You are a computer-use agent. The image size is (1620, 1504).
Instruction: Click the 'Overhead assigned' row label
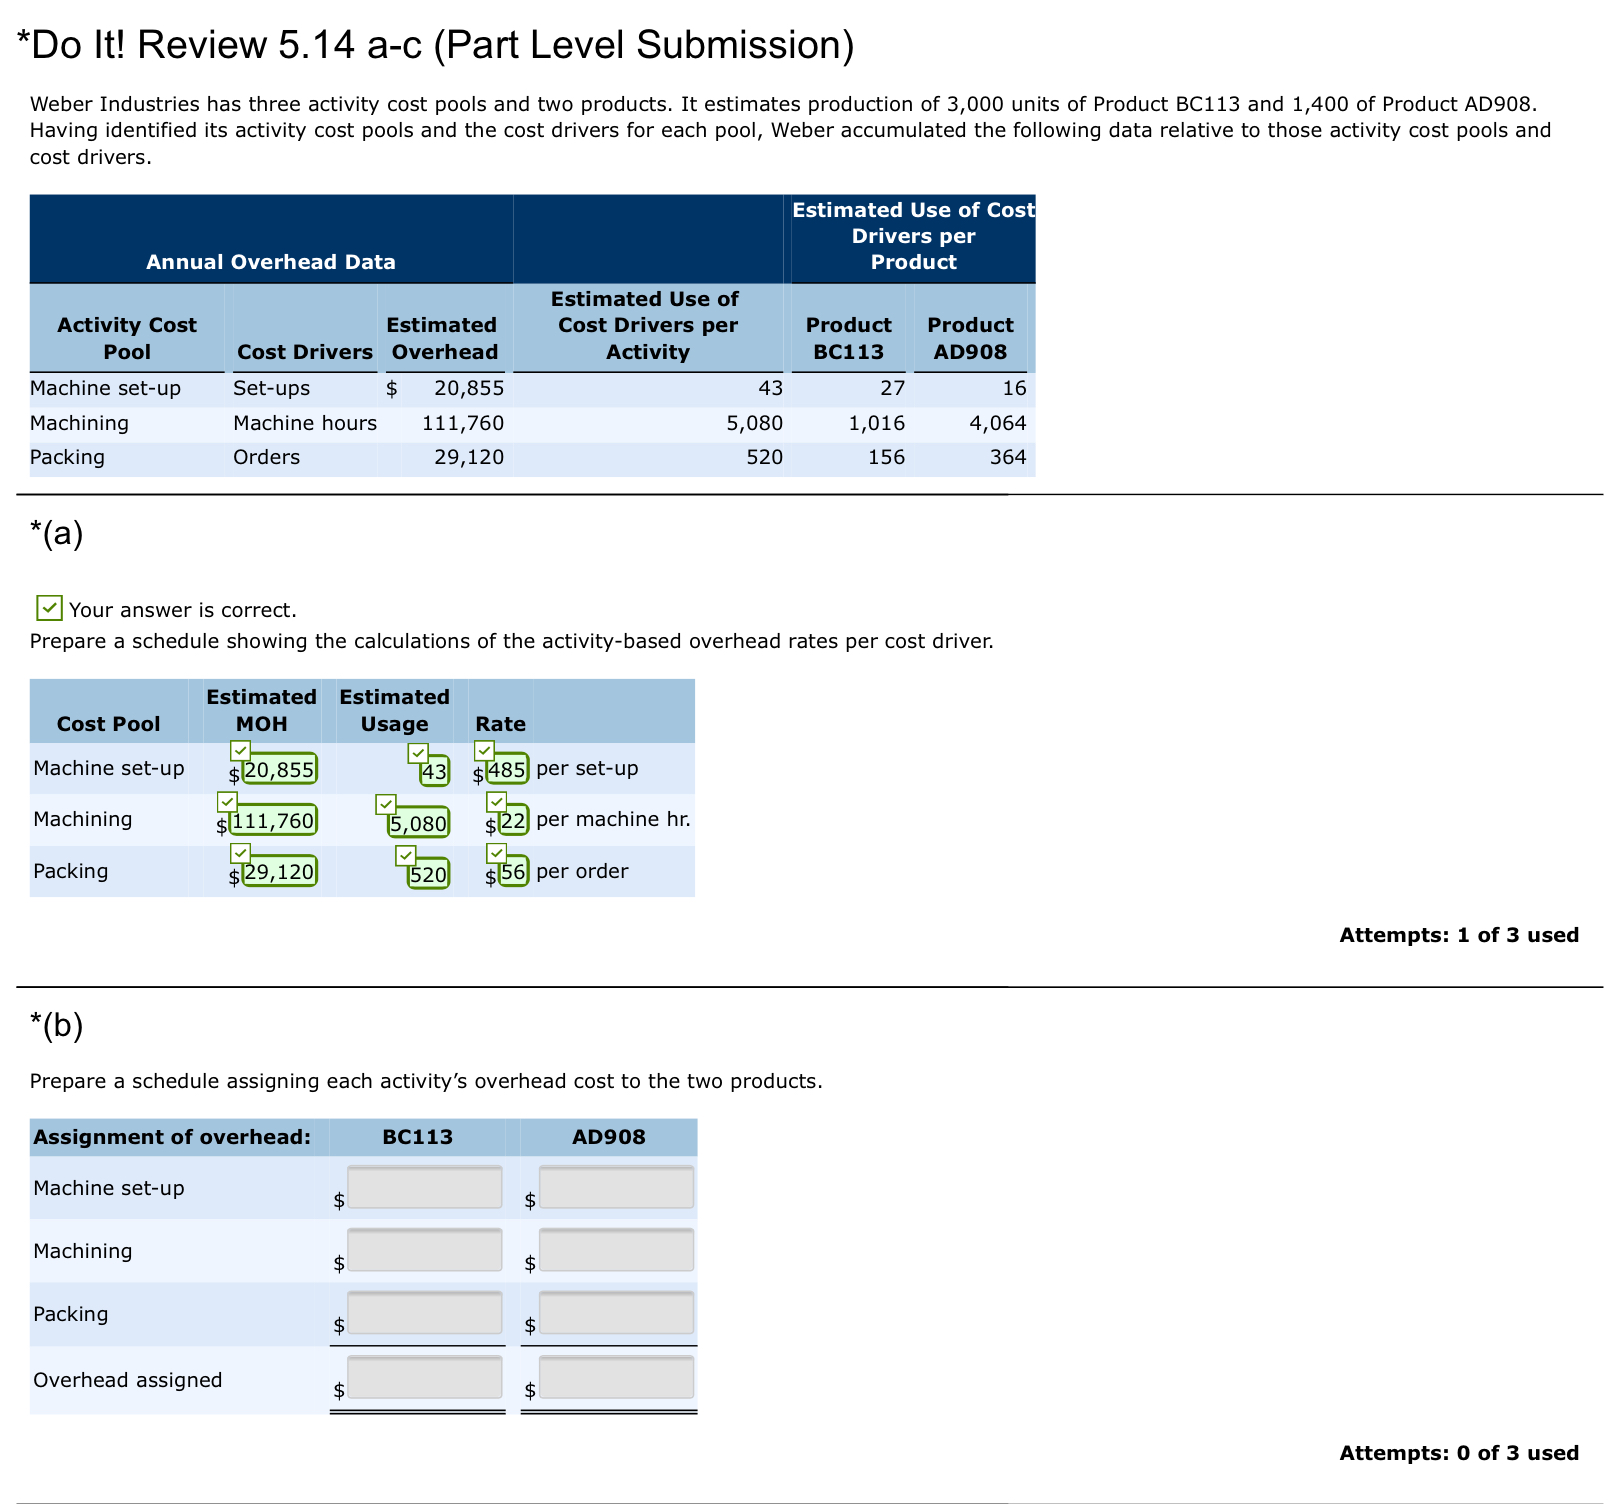pyautogui.click(x=128, y=1380)
